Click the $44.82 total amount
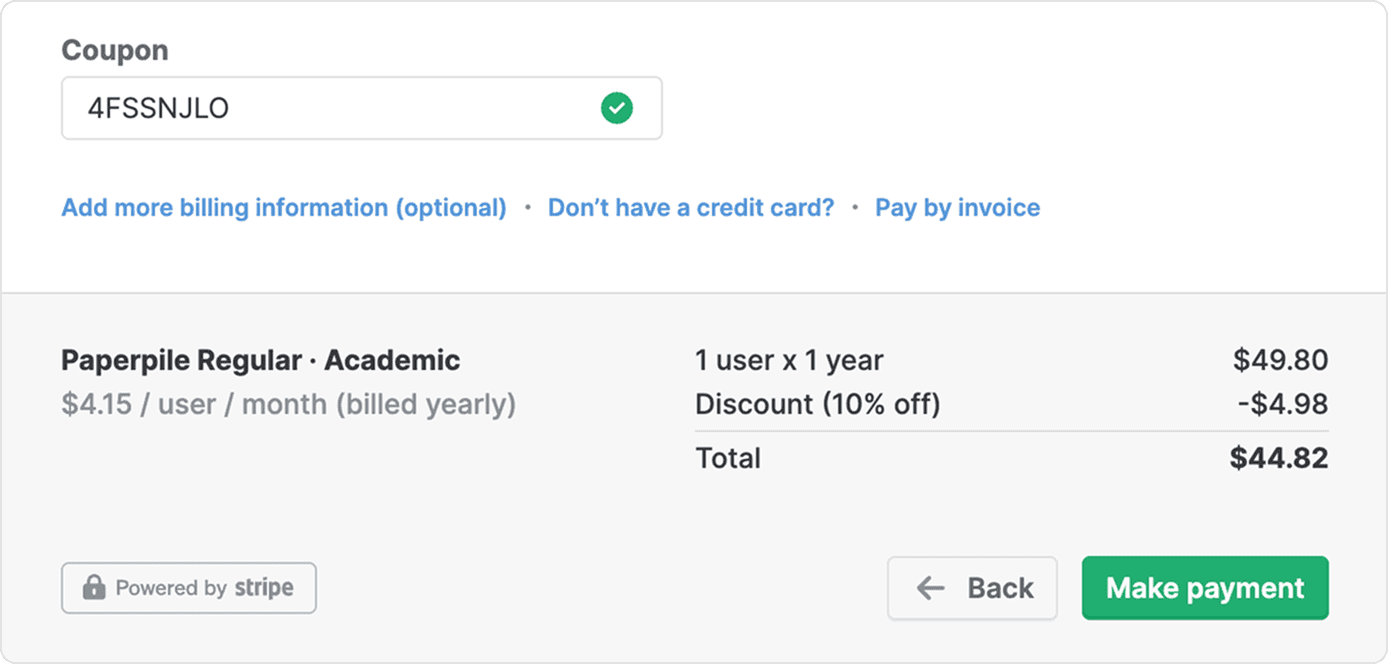Image resolution: width=1388 pixels, height=664 pixels. click(1279, 458)
